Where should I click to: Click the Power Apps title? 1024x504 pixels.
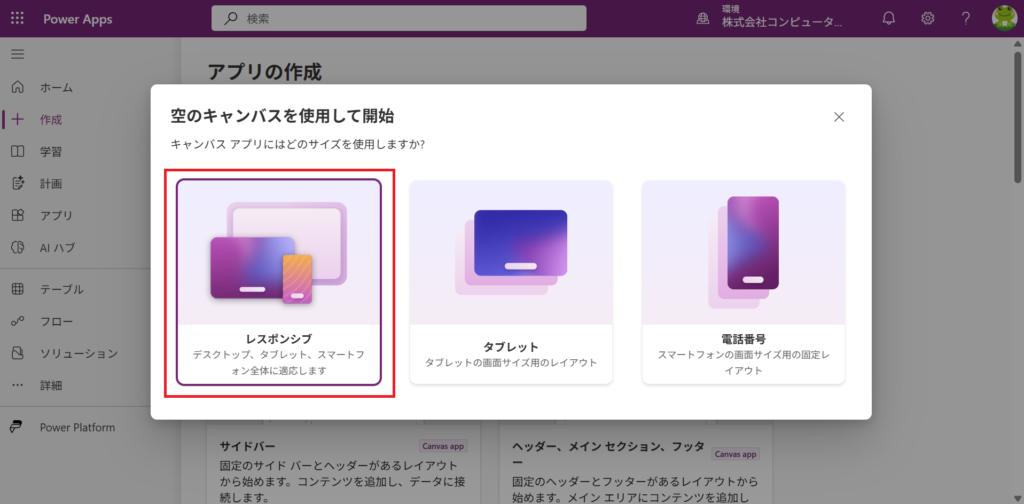(78, 19)
